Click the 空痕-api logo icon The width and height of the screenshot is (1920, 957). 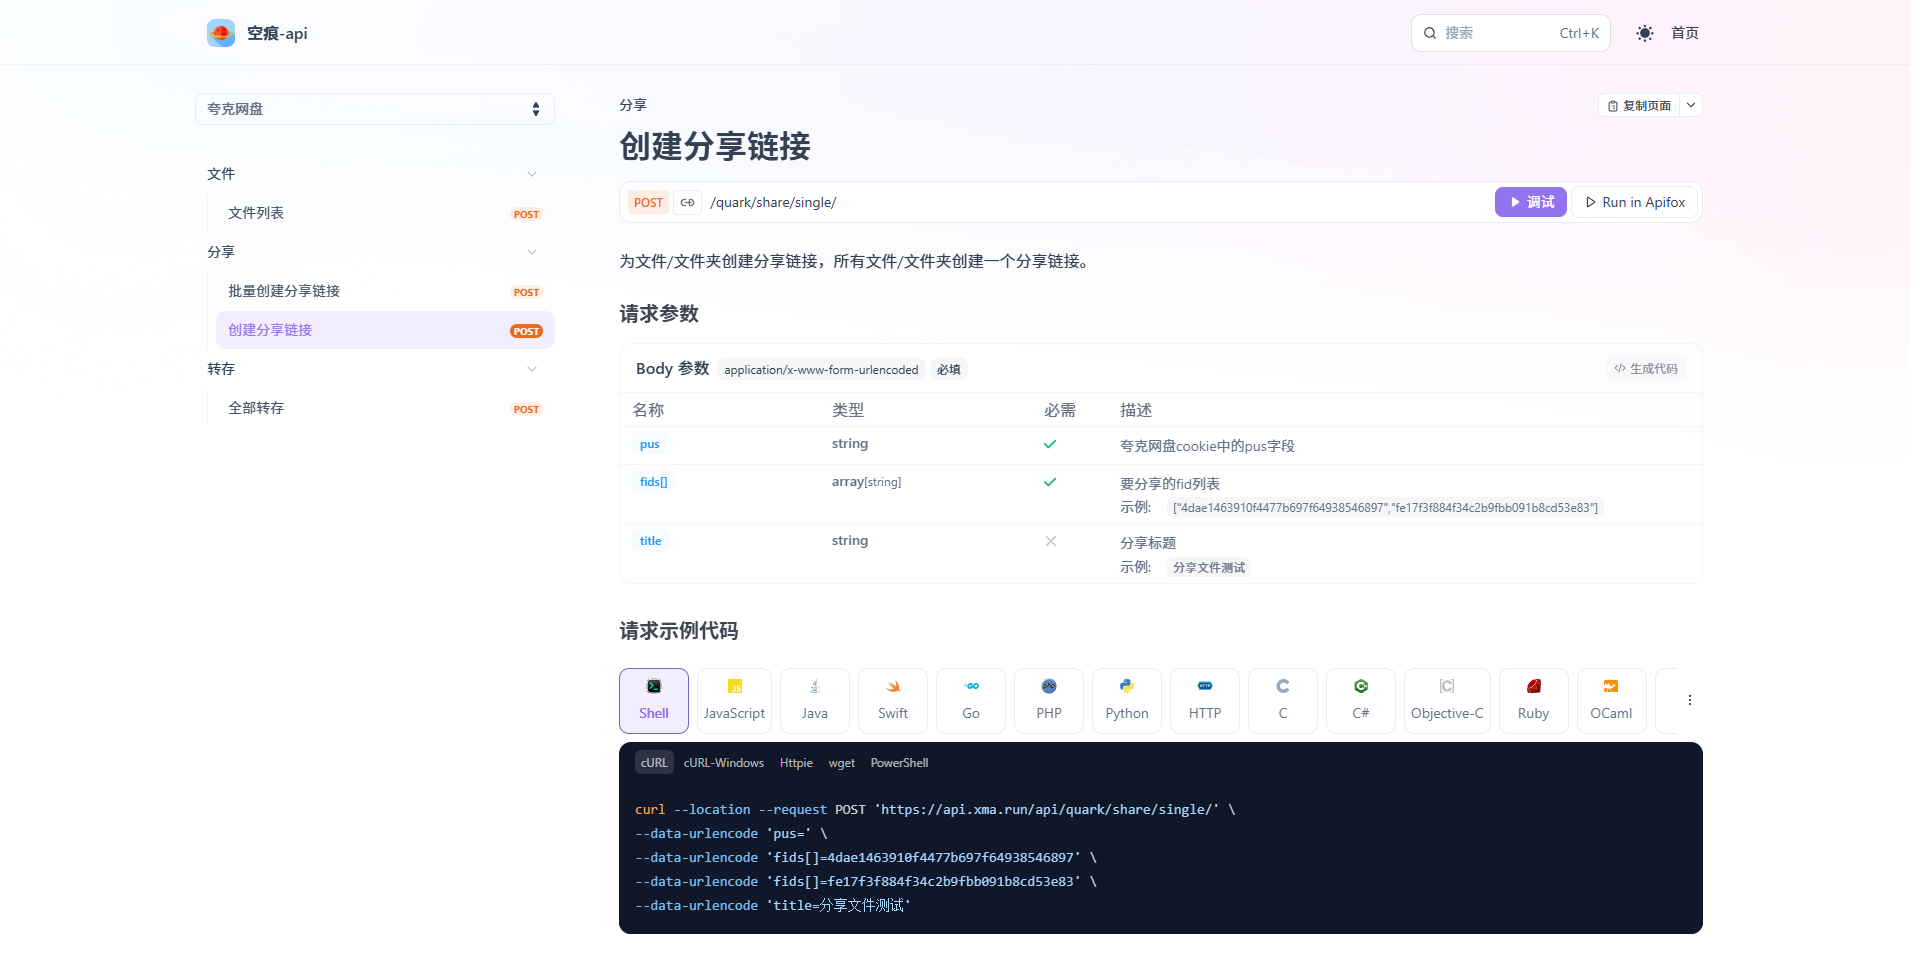click(221, 32)
